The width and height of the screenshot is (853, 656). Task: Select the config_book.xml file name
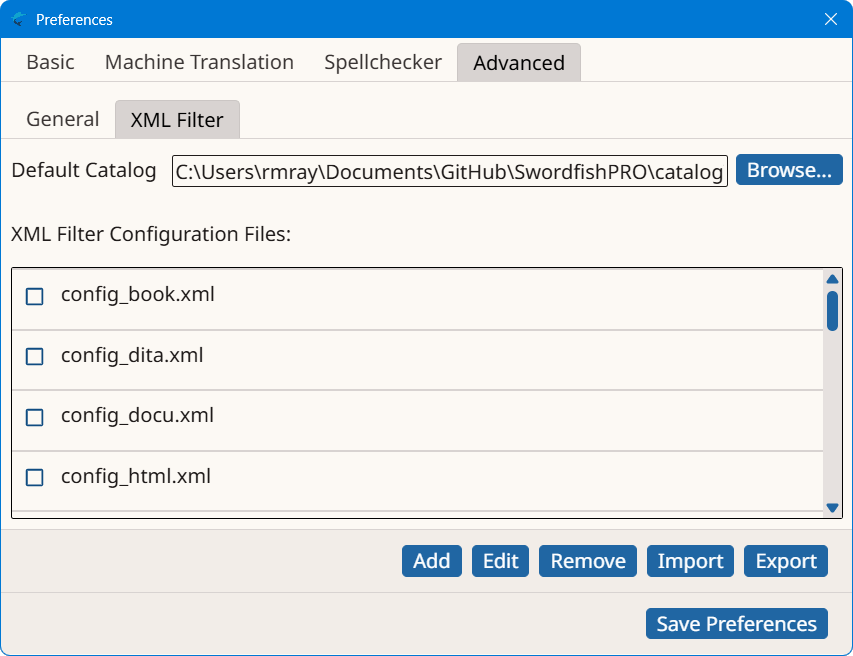click(138, 294)
